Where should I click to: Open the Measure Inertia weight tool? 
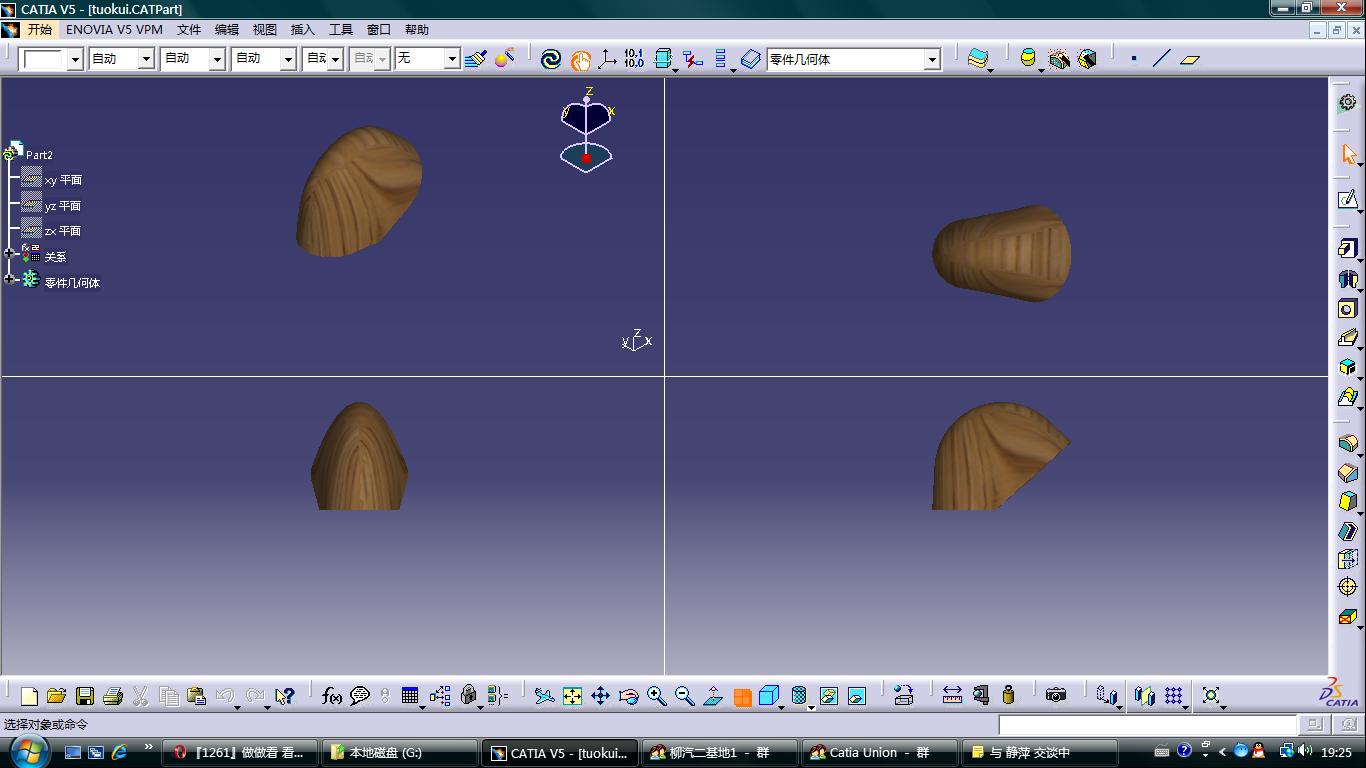point(1008,695)
